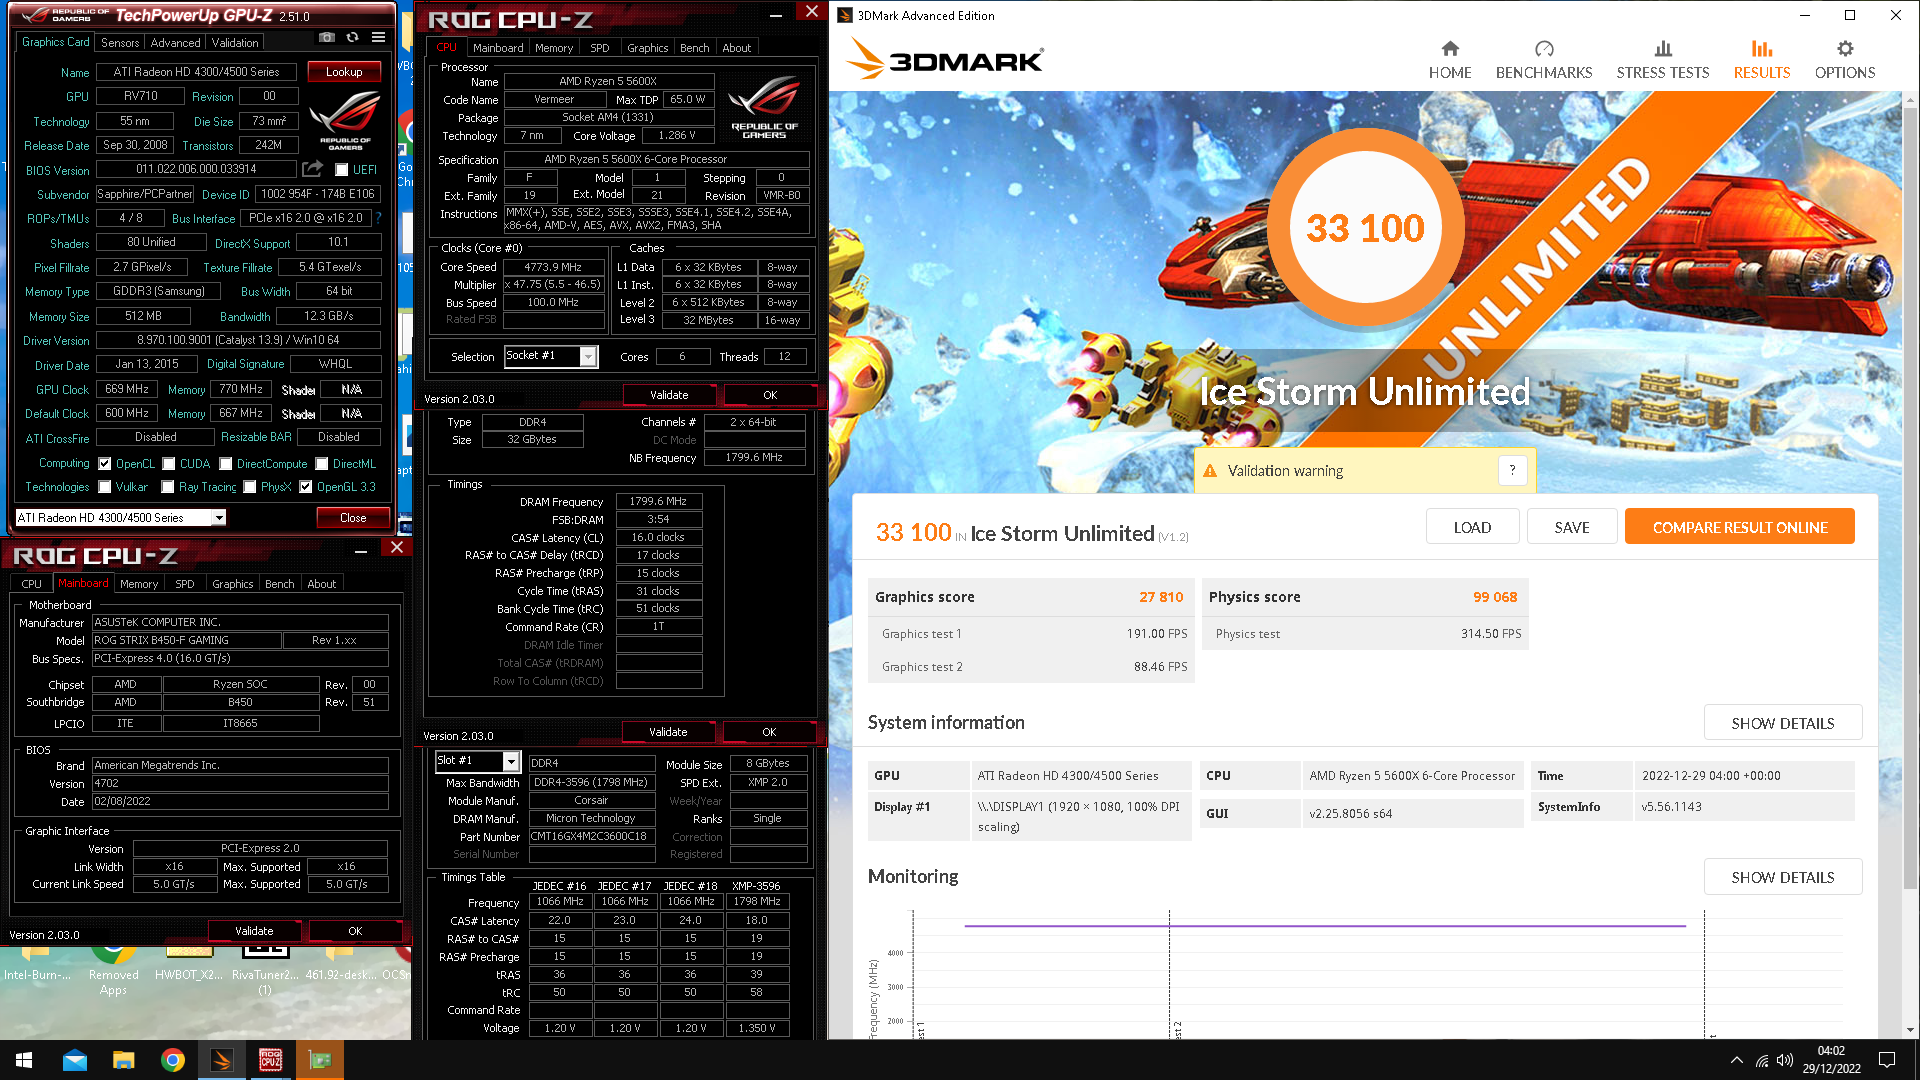
Task: Toggle the DirectCompute checkbox
Action: 226,464
